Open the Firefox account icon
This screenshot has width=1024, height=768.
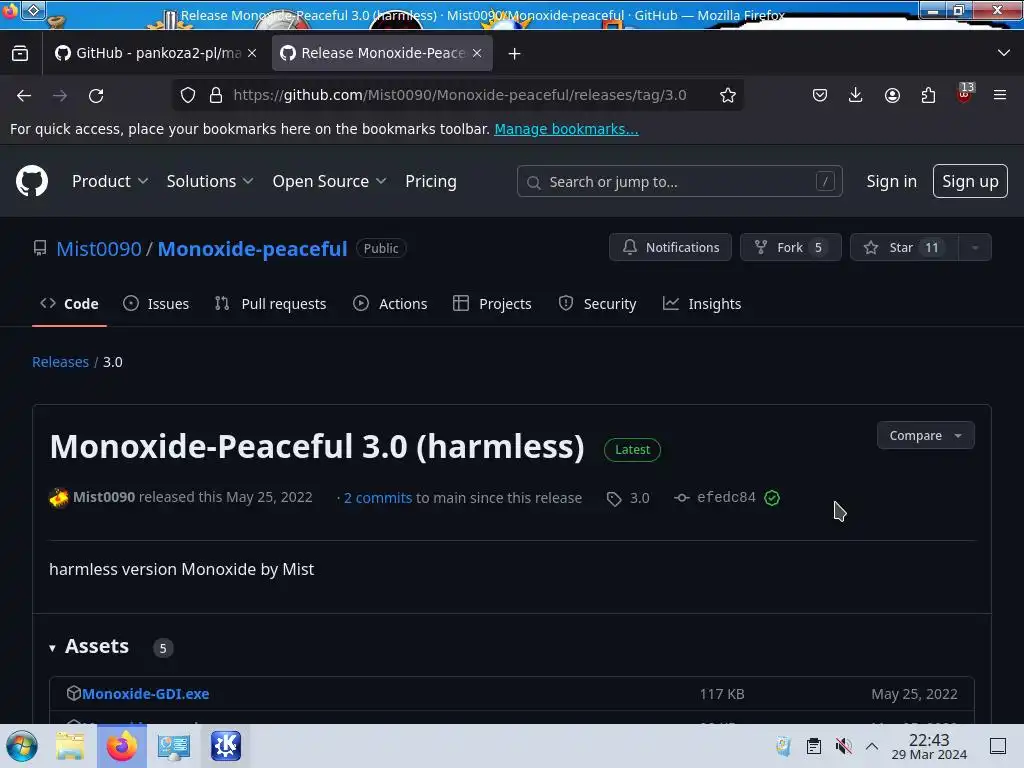[892, 95]
